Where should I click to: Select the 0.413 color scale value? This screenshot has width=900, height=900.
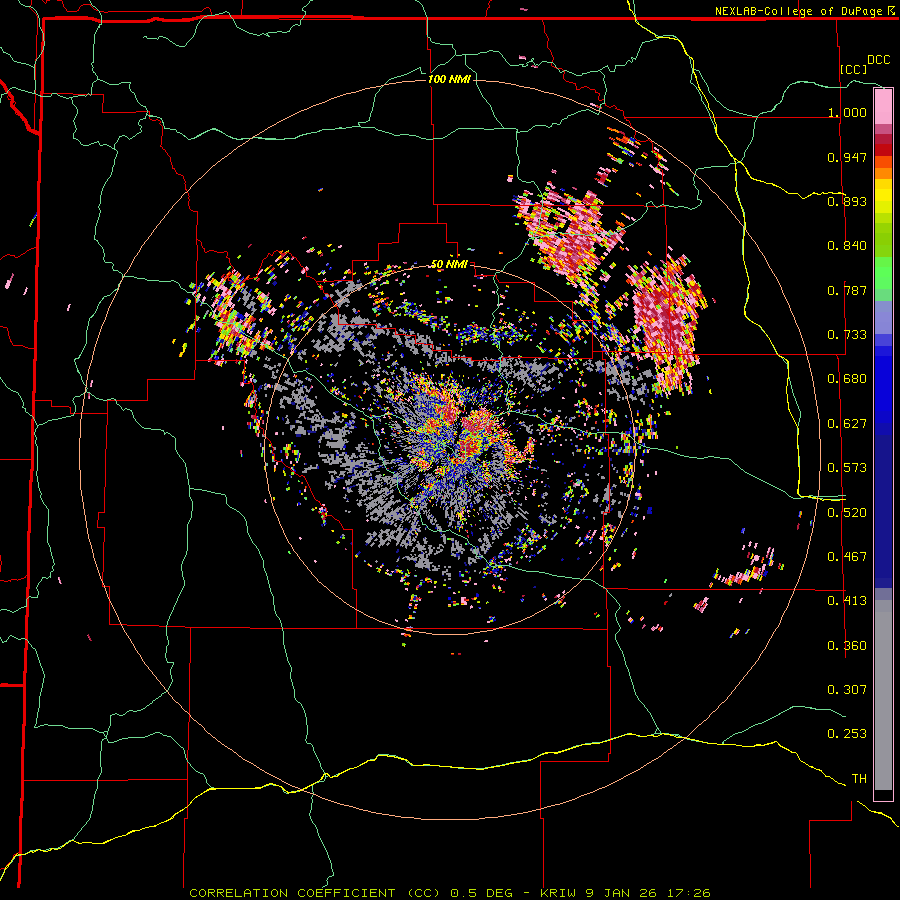pos(847,601)
